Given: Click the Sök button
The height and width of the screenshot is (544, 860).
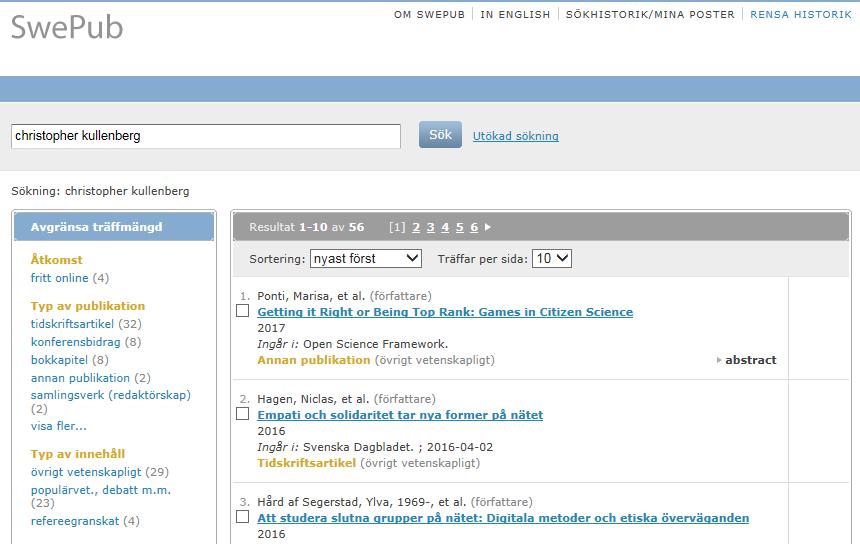Looking at the screenshot, I should pyautogui.click(x=440, y=135).
